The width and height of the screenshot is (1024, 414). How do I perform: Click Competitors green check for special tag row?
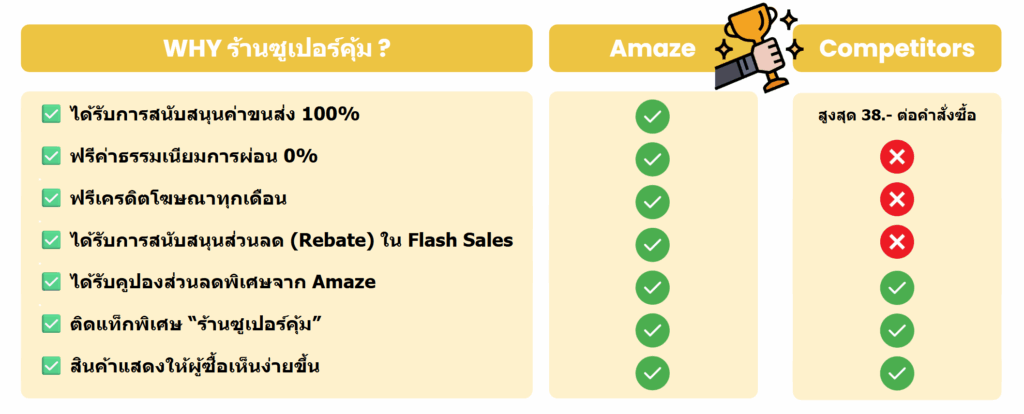tap(896, 329)
